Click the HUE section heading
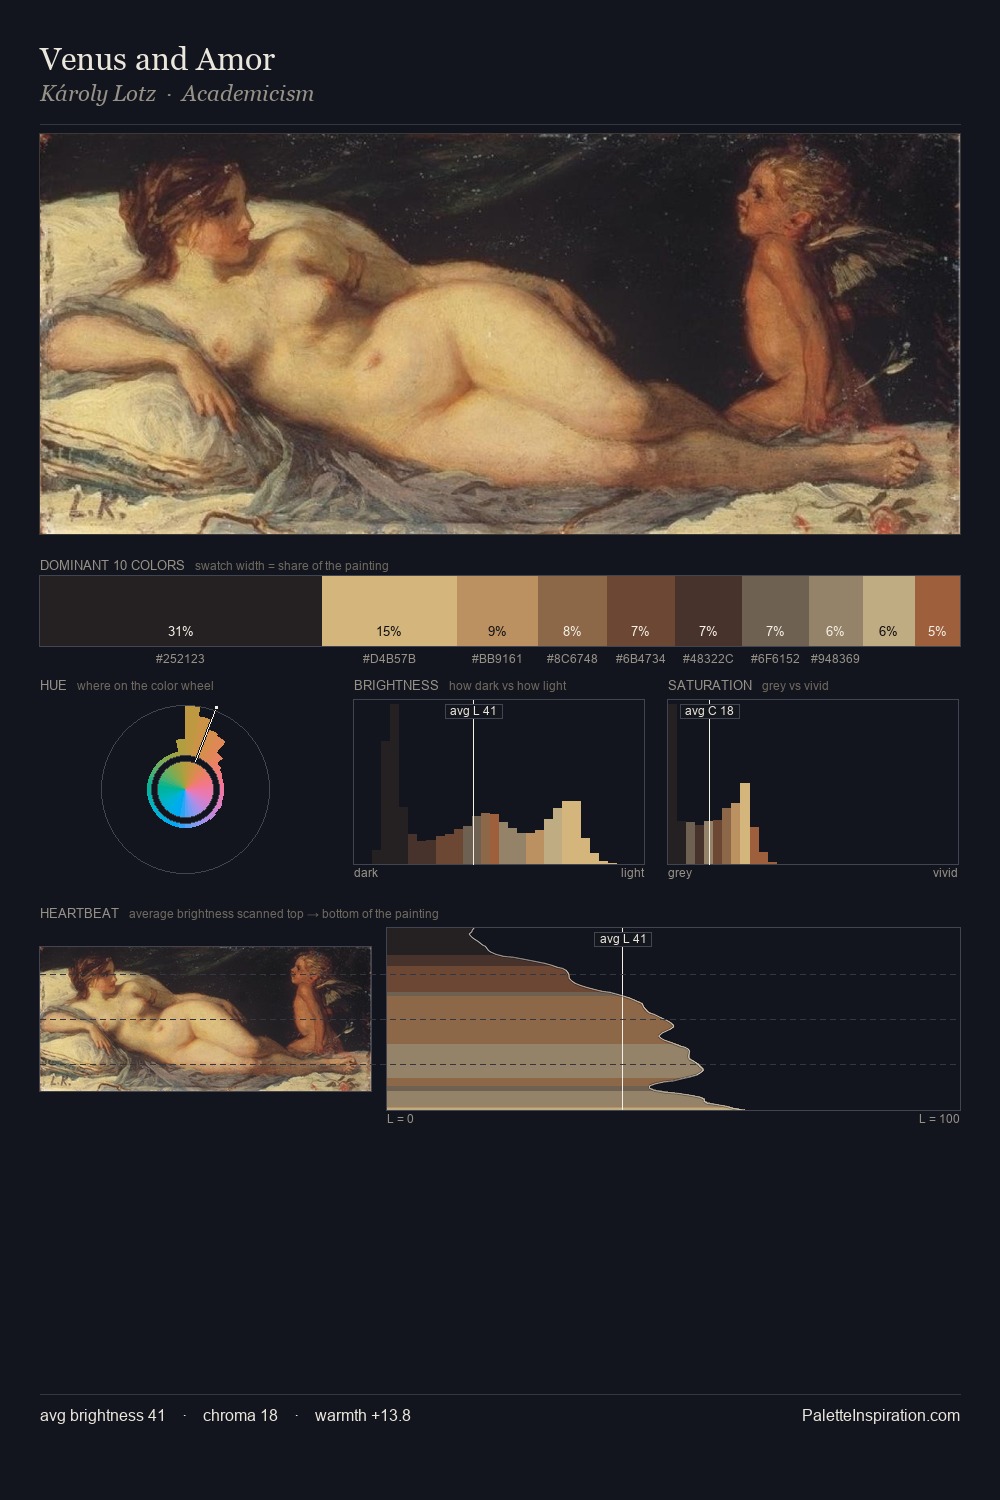The height and width of the screenshot is (1500, 1000). 53,685
